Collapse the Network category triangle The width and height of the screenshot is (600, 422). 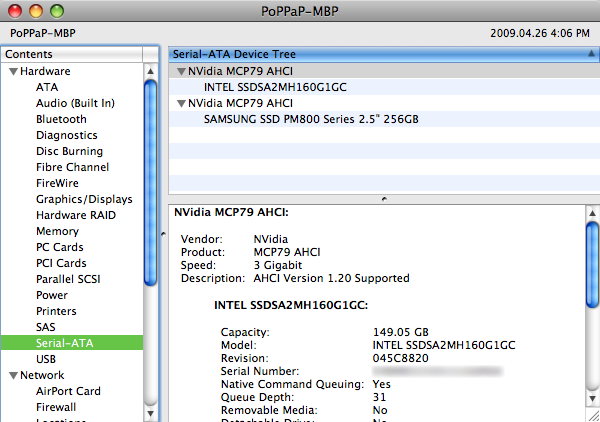(13, 375)
